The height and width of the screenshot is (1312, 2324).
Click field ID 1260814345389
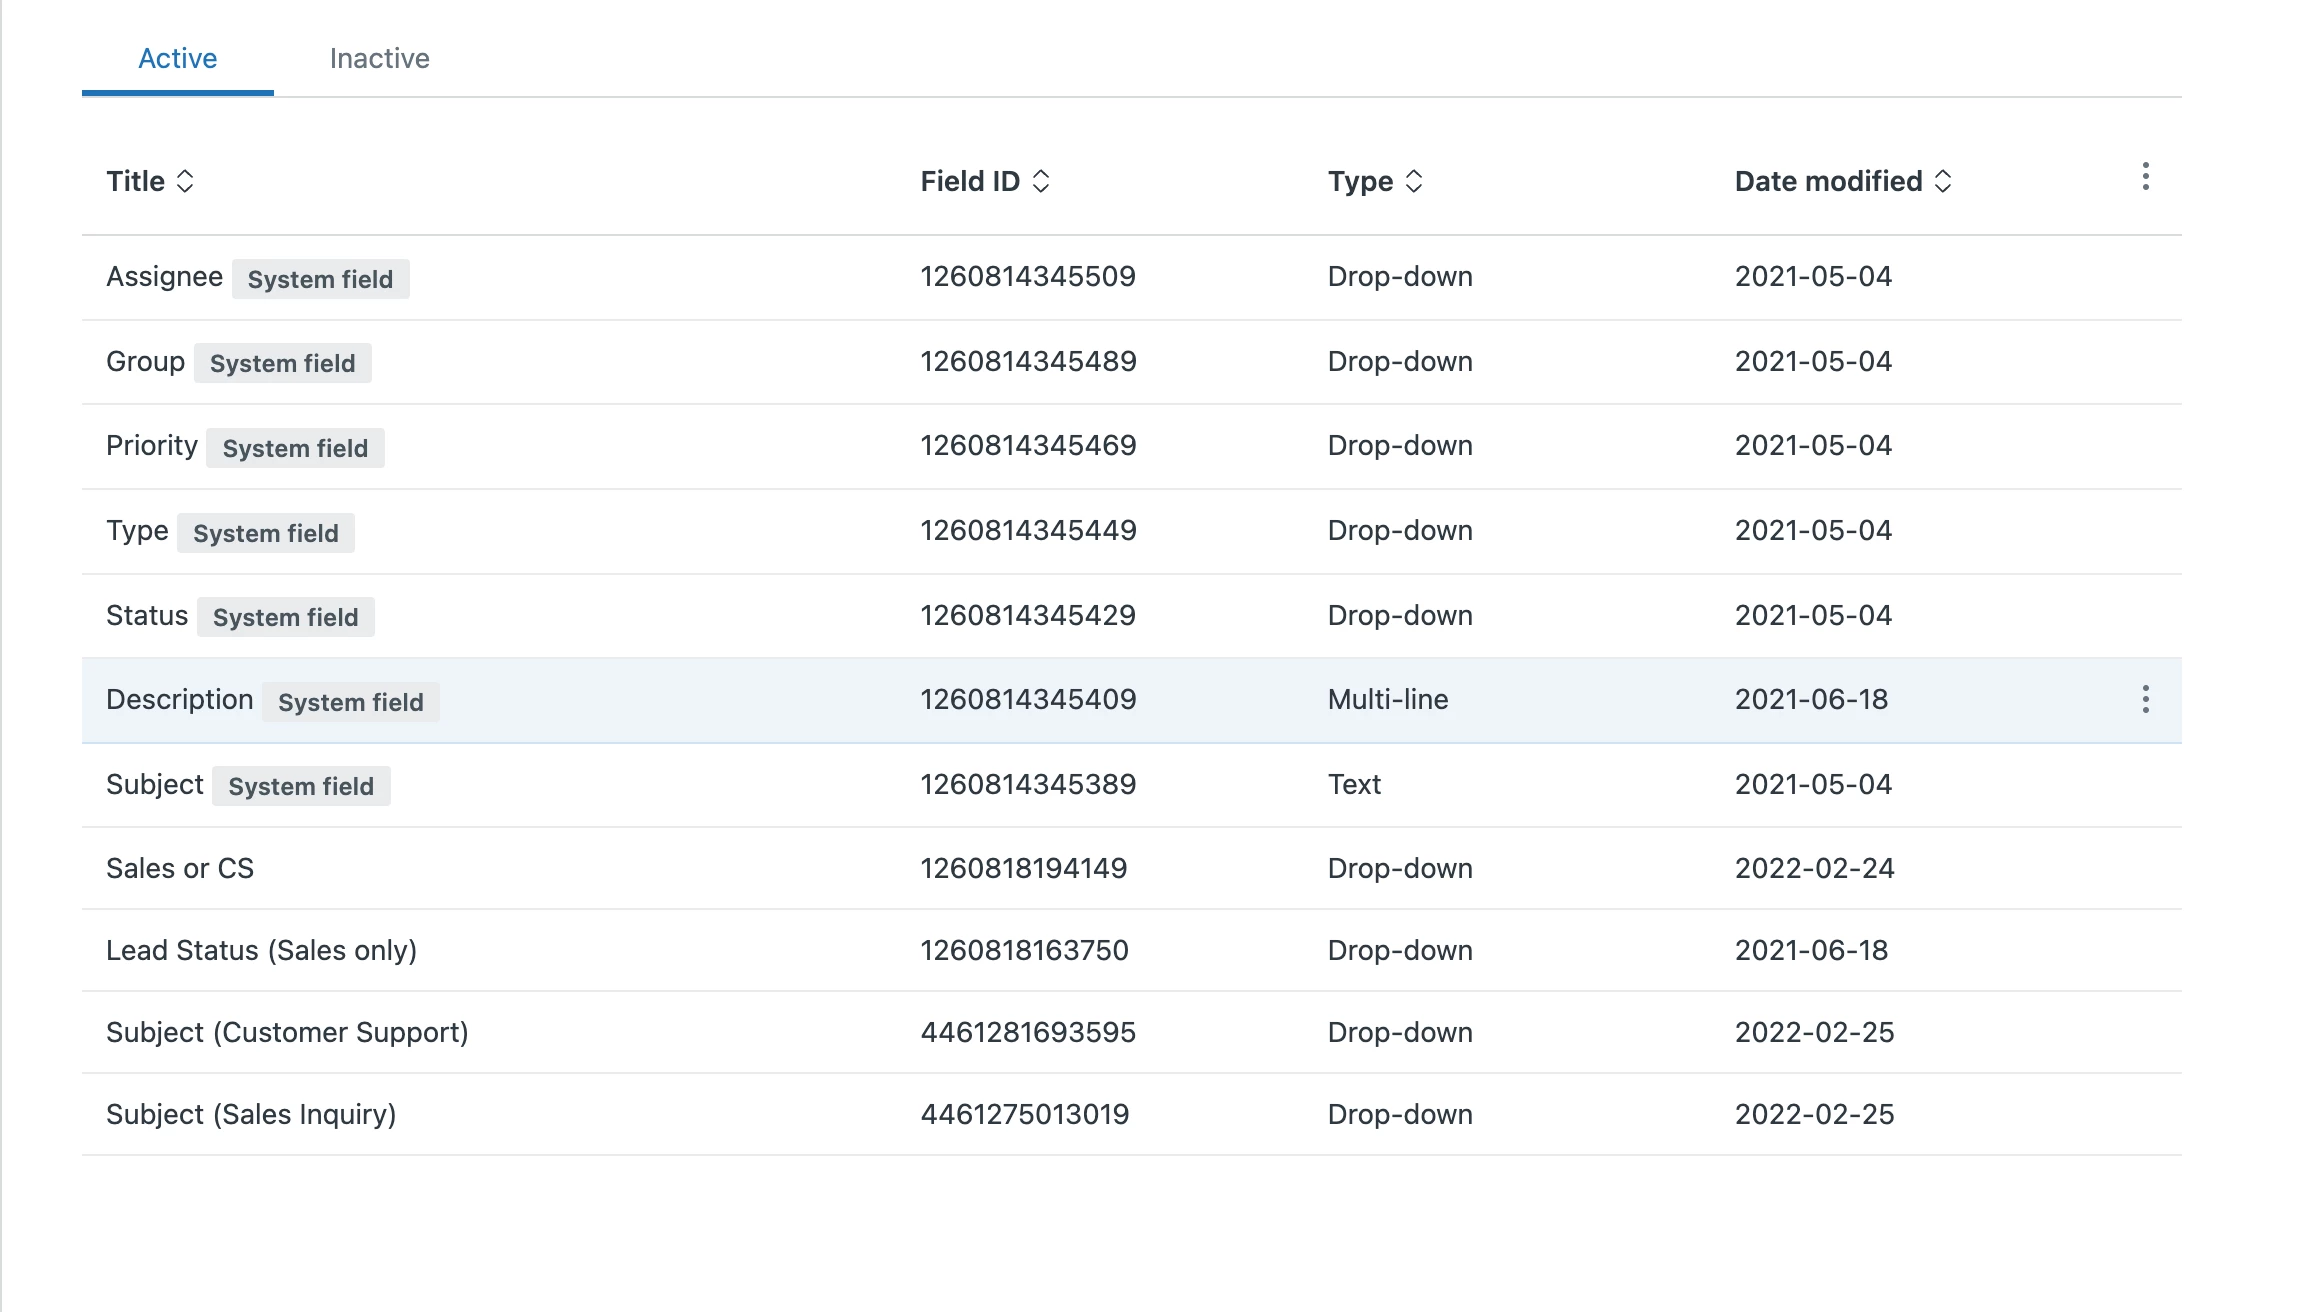pos(1028,784)
